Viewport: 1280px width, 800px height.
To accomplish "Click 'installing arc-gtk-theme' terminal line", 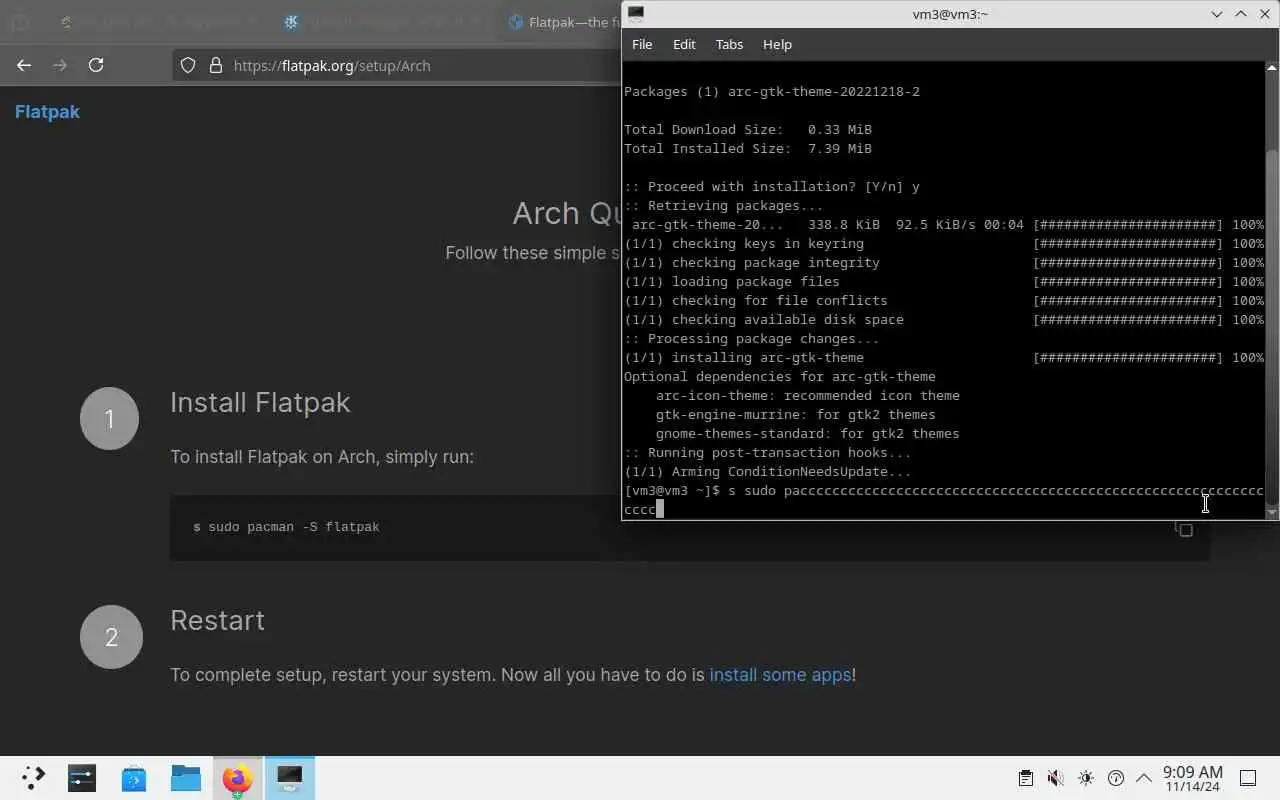I will click(744, 358).
